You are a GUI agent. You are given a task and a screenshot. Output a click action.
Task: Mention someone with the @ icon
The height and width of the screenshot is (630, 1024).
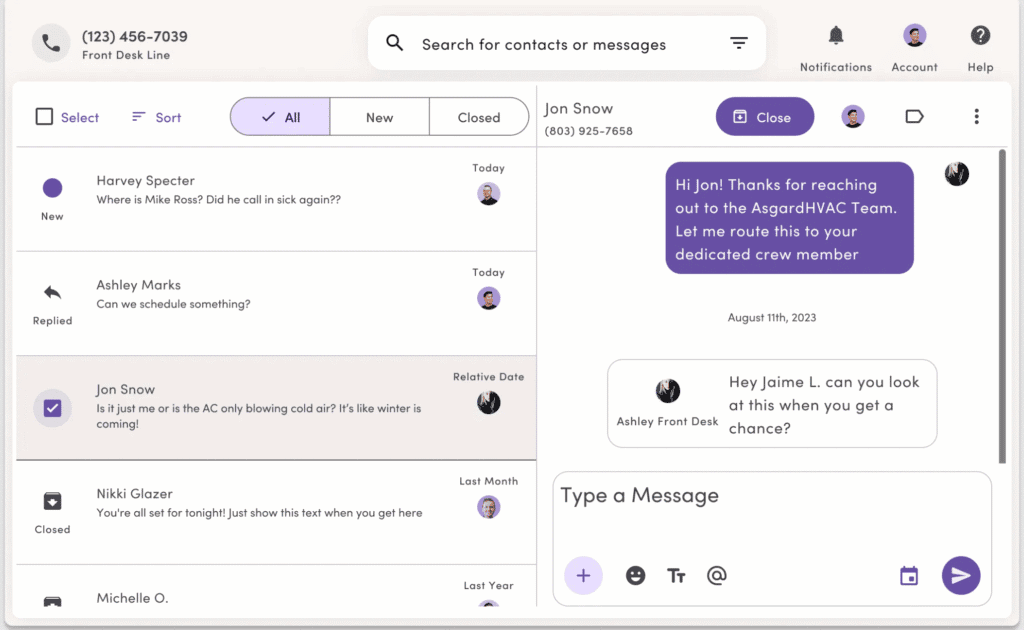tap(716, 575)
